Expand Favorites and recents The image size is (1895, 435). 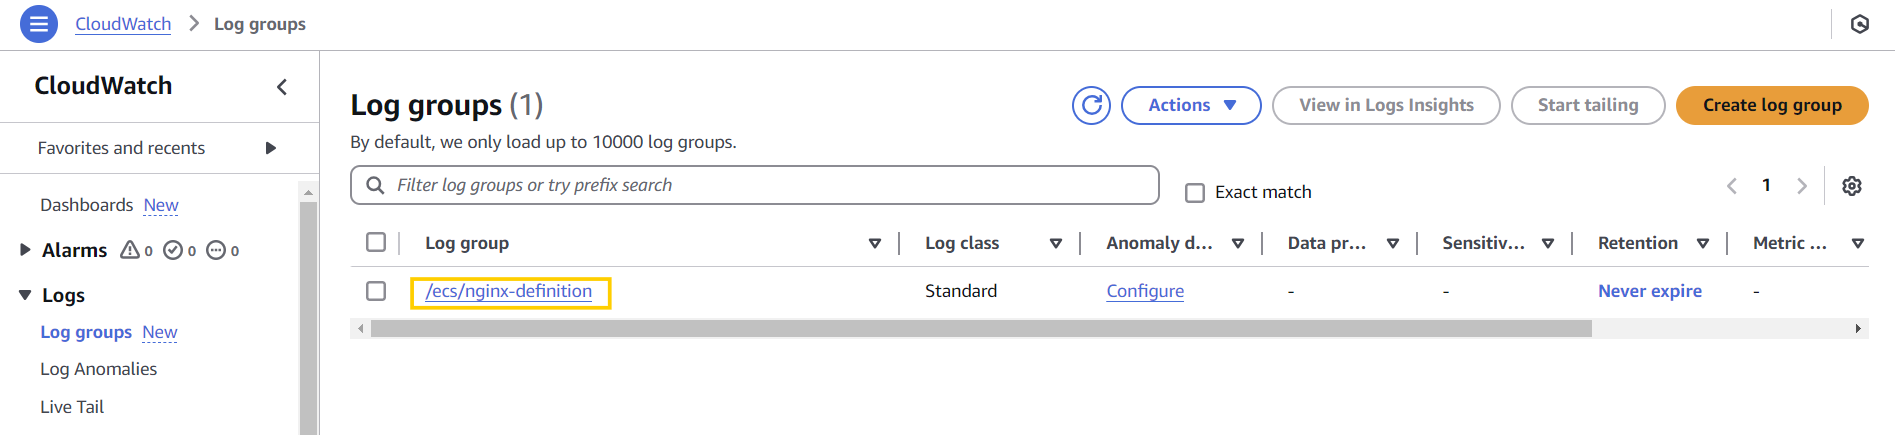(270, 148)
